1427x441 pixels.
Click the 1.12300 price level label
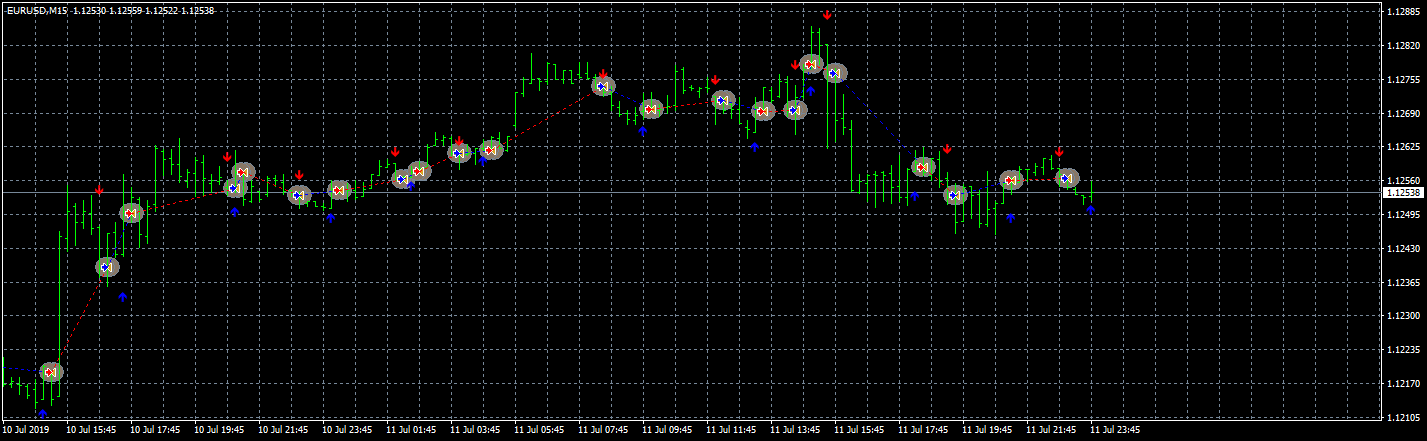(1402, 316)
